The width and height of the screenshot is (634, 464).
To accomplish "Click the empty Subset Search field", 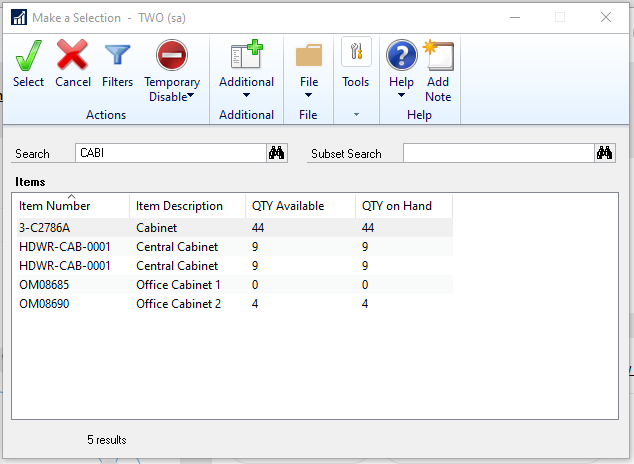I will 499,153.
